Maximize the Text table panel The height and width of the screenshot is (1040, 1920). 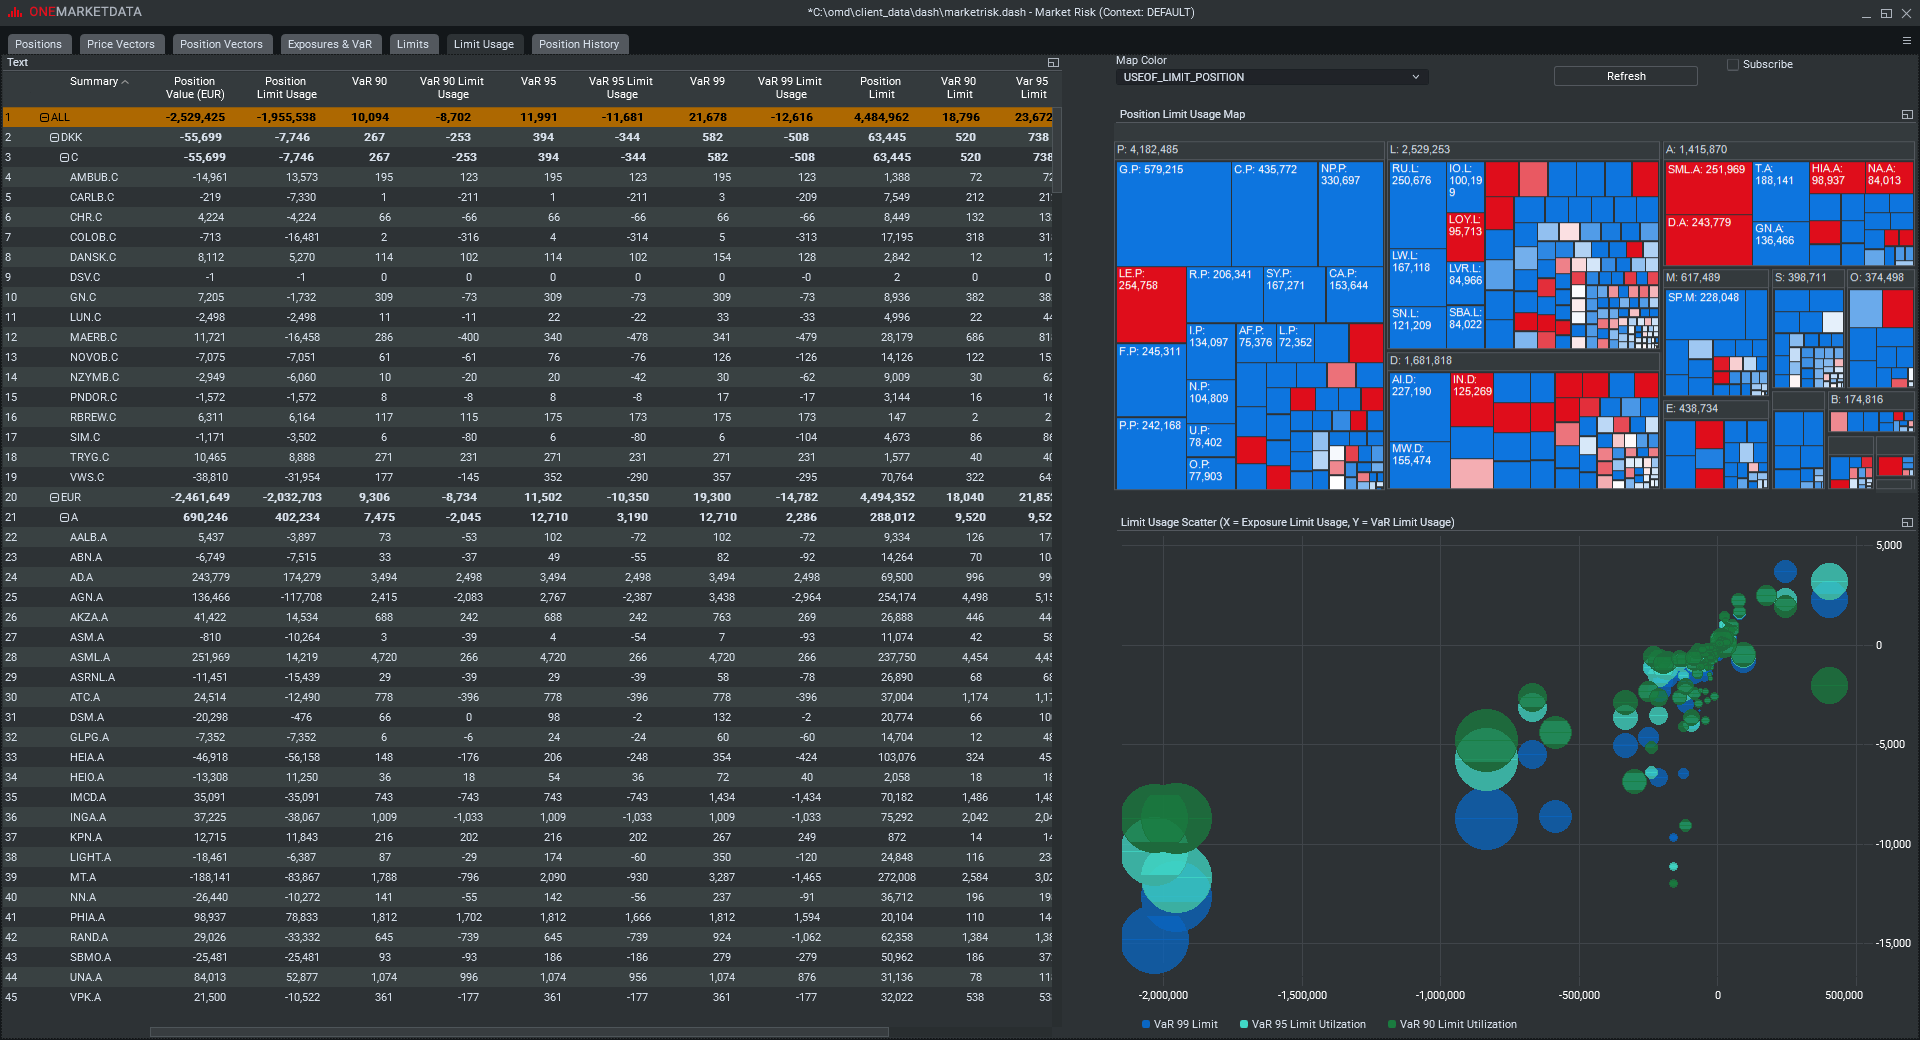click(x=1053, y=63)
